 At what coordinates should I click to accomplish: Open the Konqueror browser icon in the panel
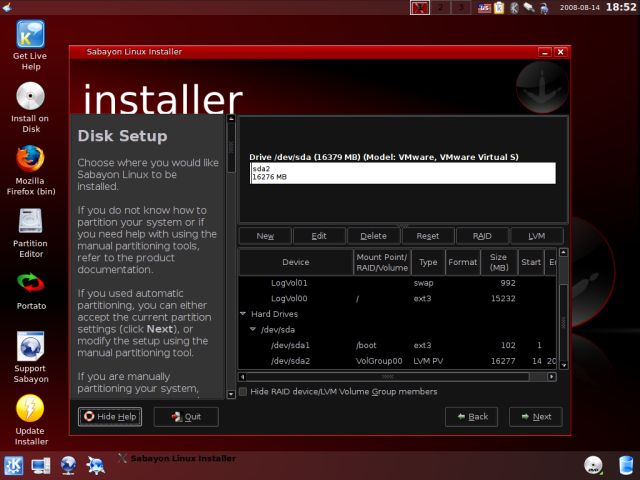click(95, 466)
